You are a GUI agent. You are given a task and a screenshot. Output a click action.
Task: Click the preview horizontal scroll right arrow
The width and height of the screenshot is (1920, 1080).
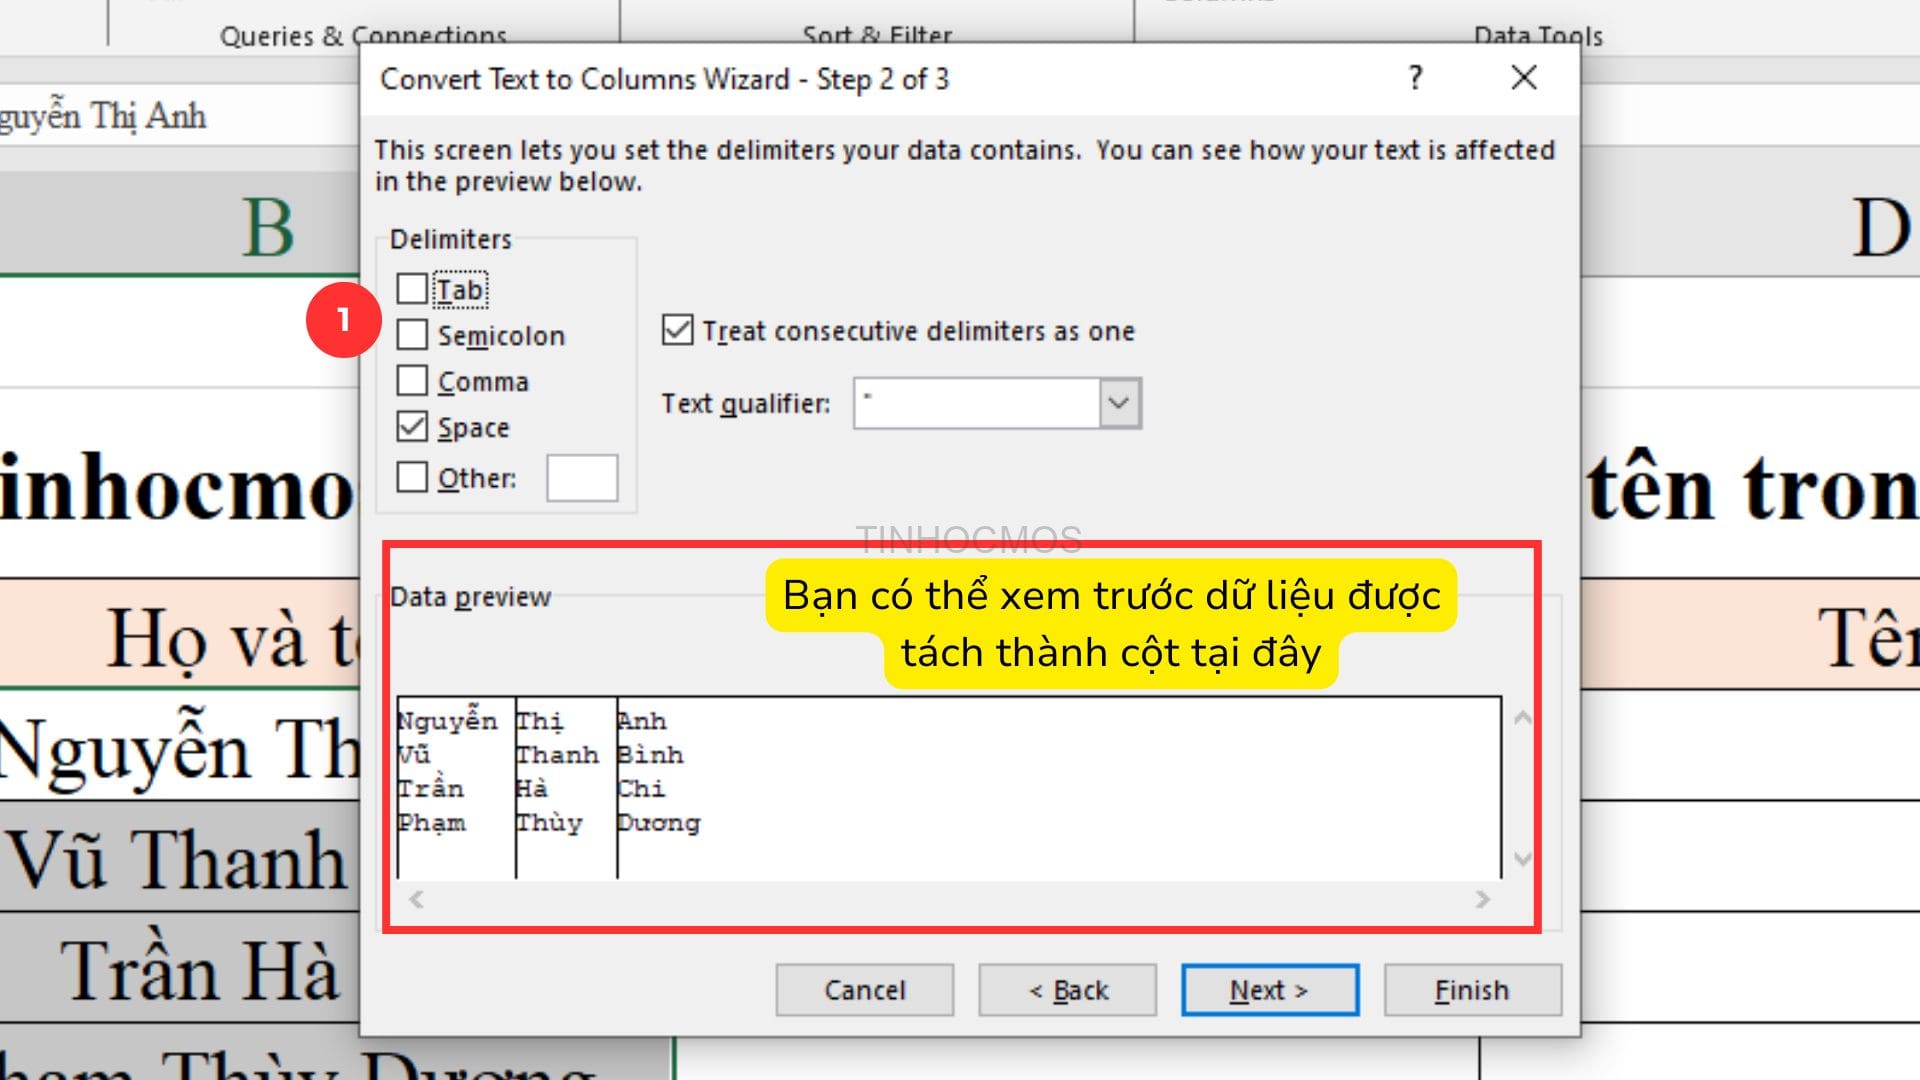click(1483, 899)
